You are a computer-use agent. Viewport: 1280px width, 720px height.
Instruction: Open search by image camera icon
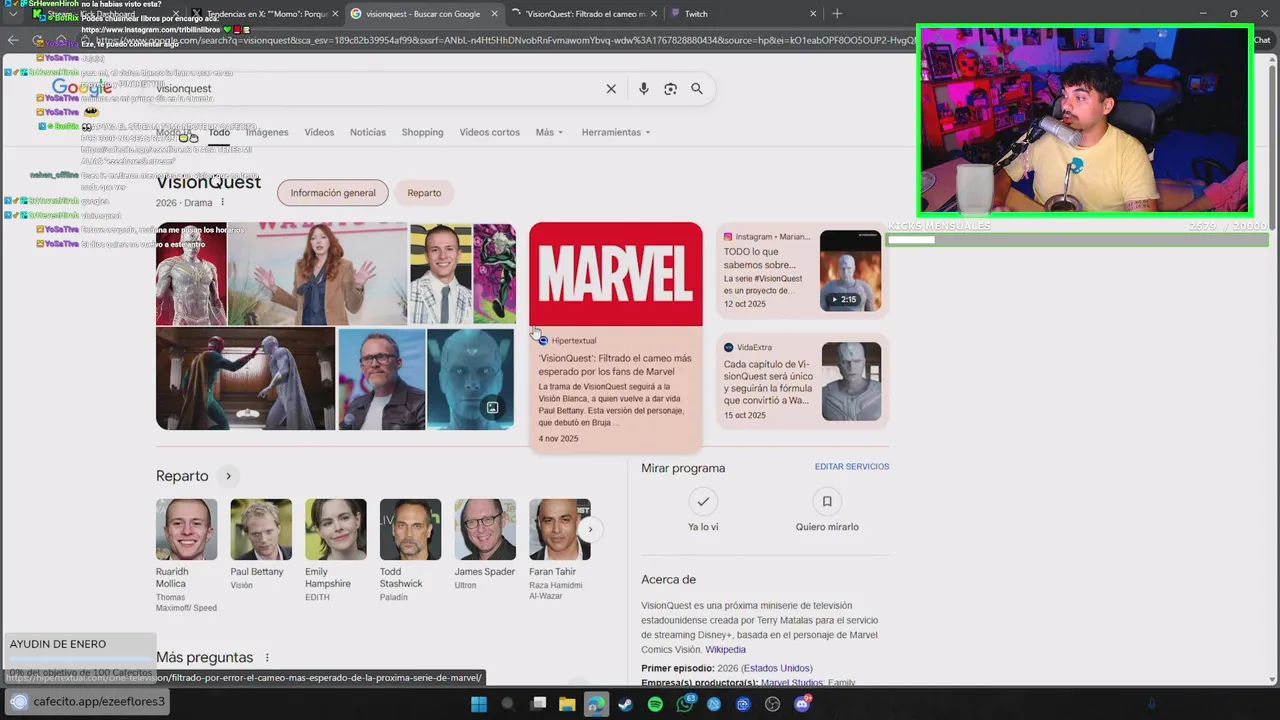tap(670, 89)
